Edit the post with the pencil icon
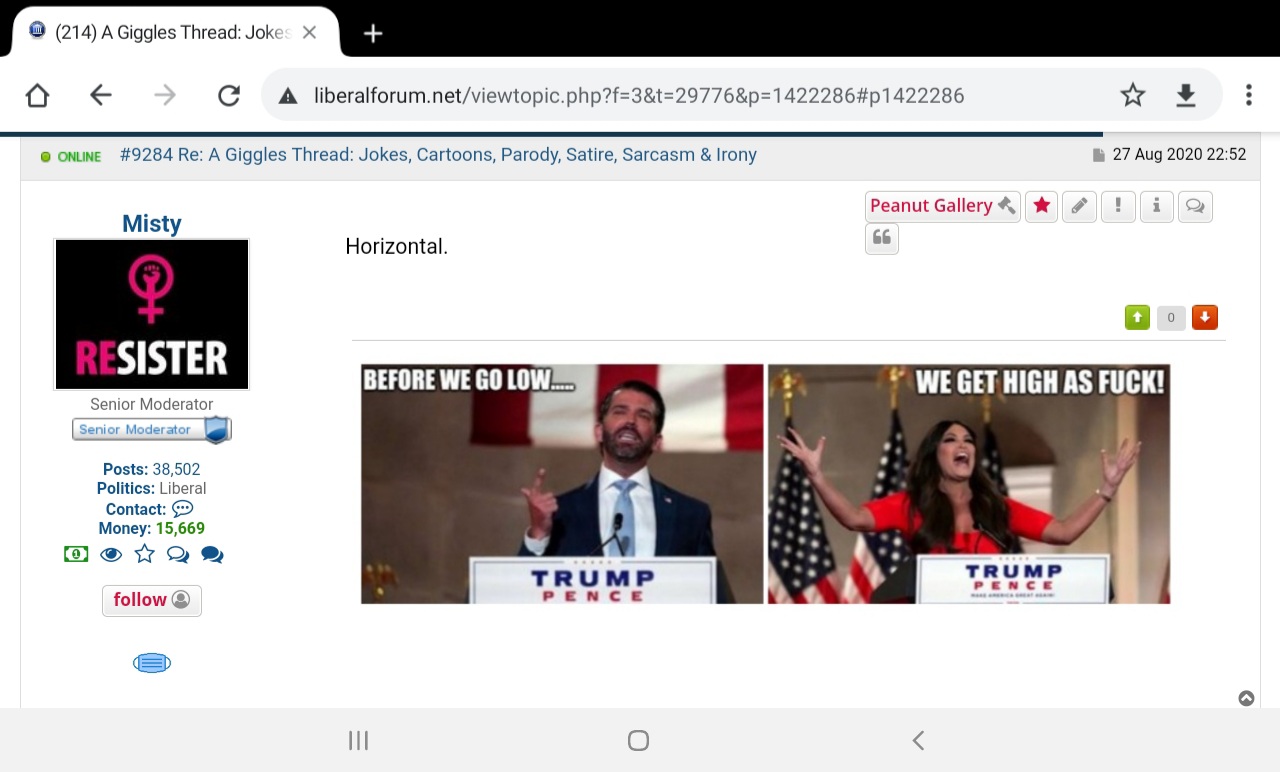Screen dimensions: 1280x772 pos(1079,206)
